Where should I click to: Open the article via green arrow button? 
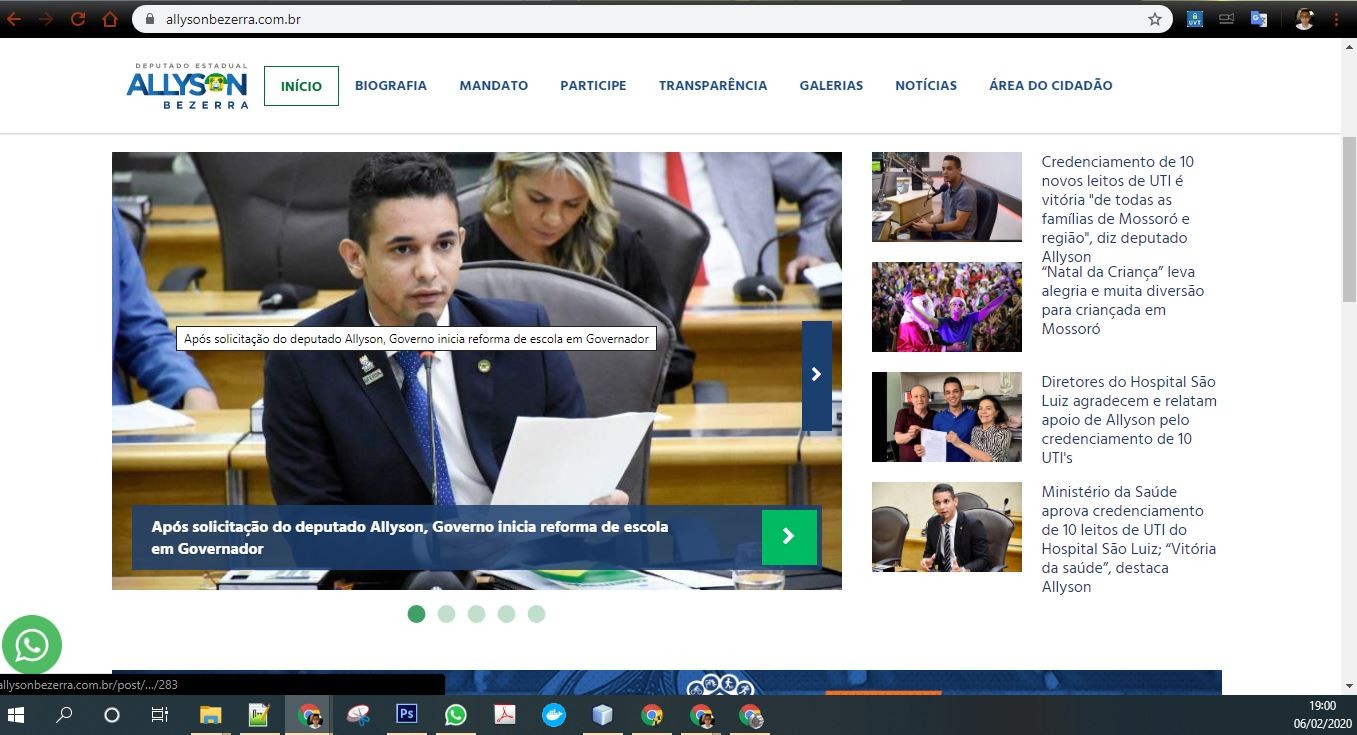click(789, 537)
